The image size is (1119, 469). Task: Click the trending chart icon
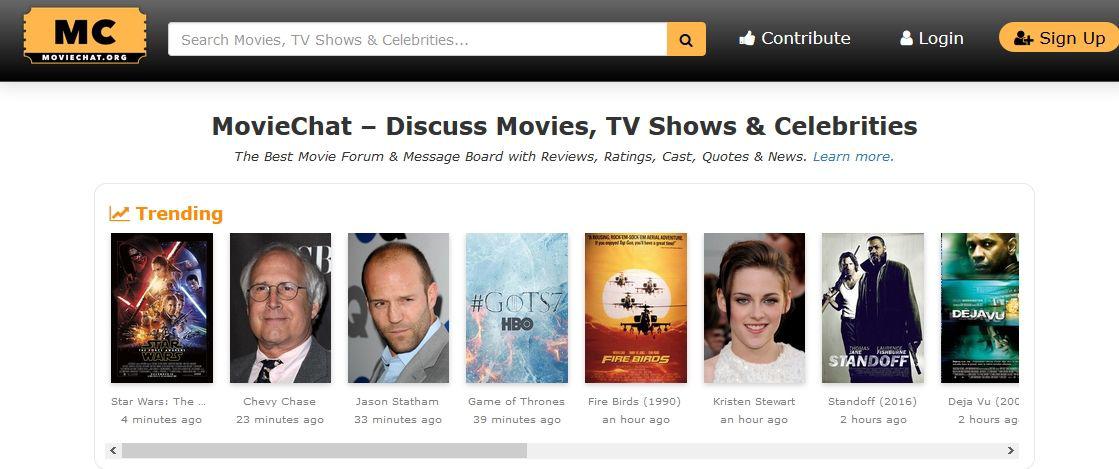tap(119, 213)
